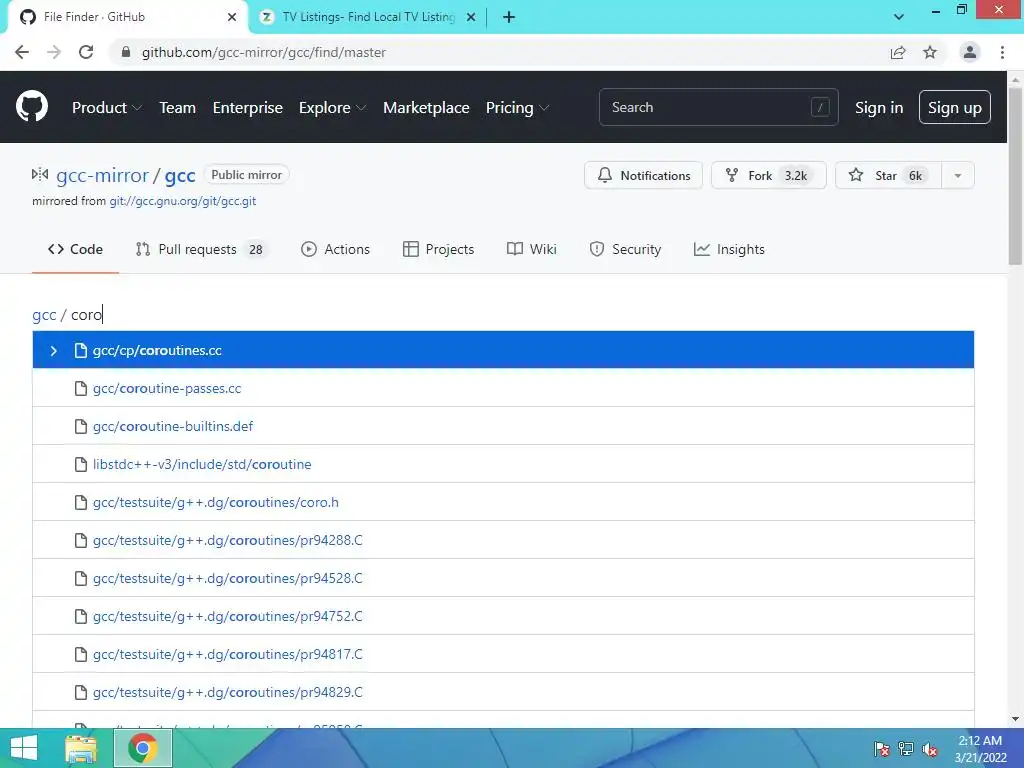Open the Team page

(x=178, y=108)
